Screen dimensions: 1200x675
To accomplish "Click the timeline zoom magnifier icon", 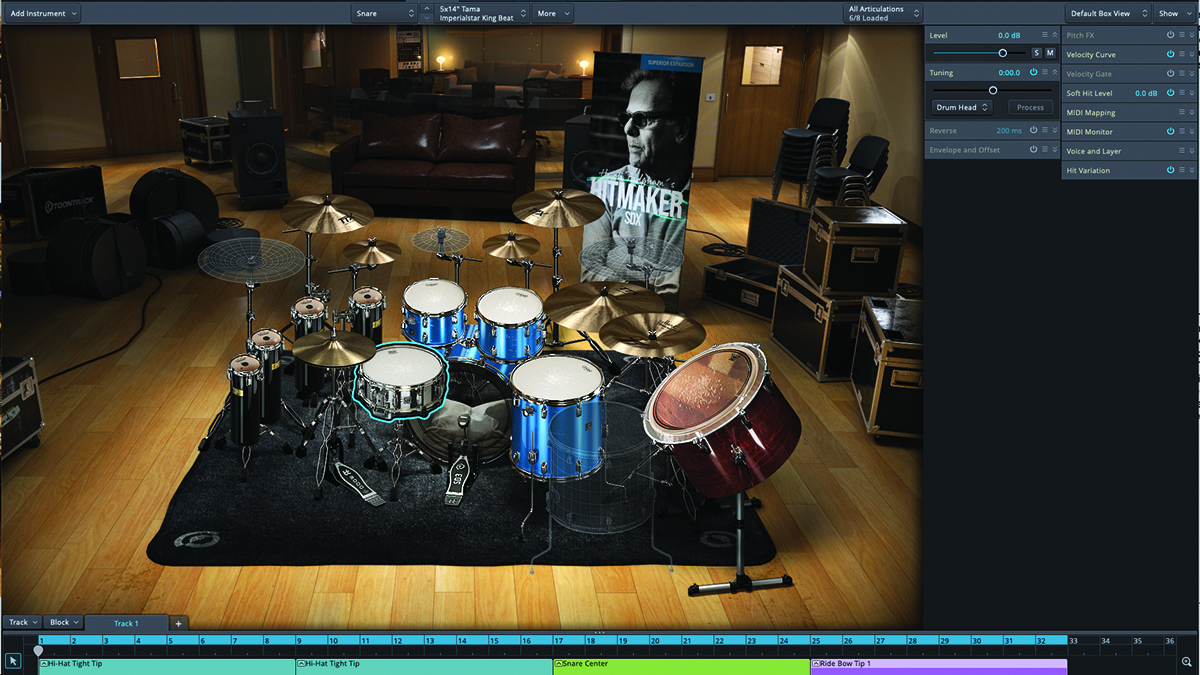I will point(1186,662).
